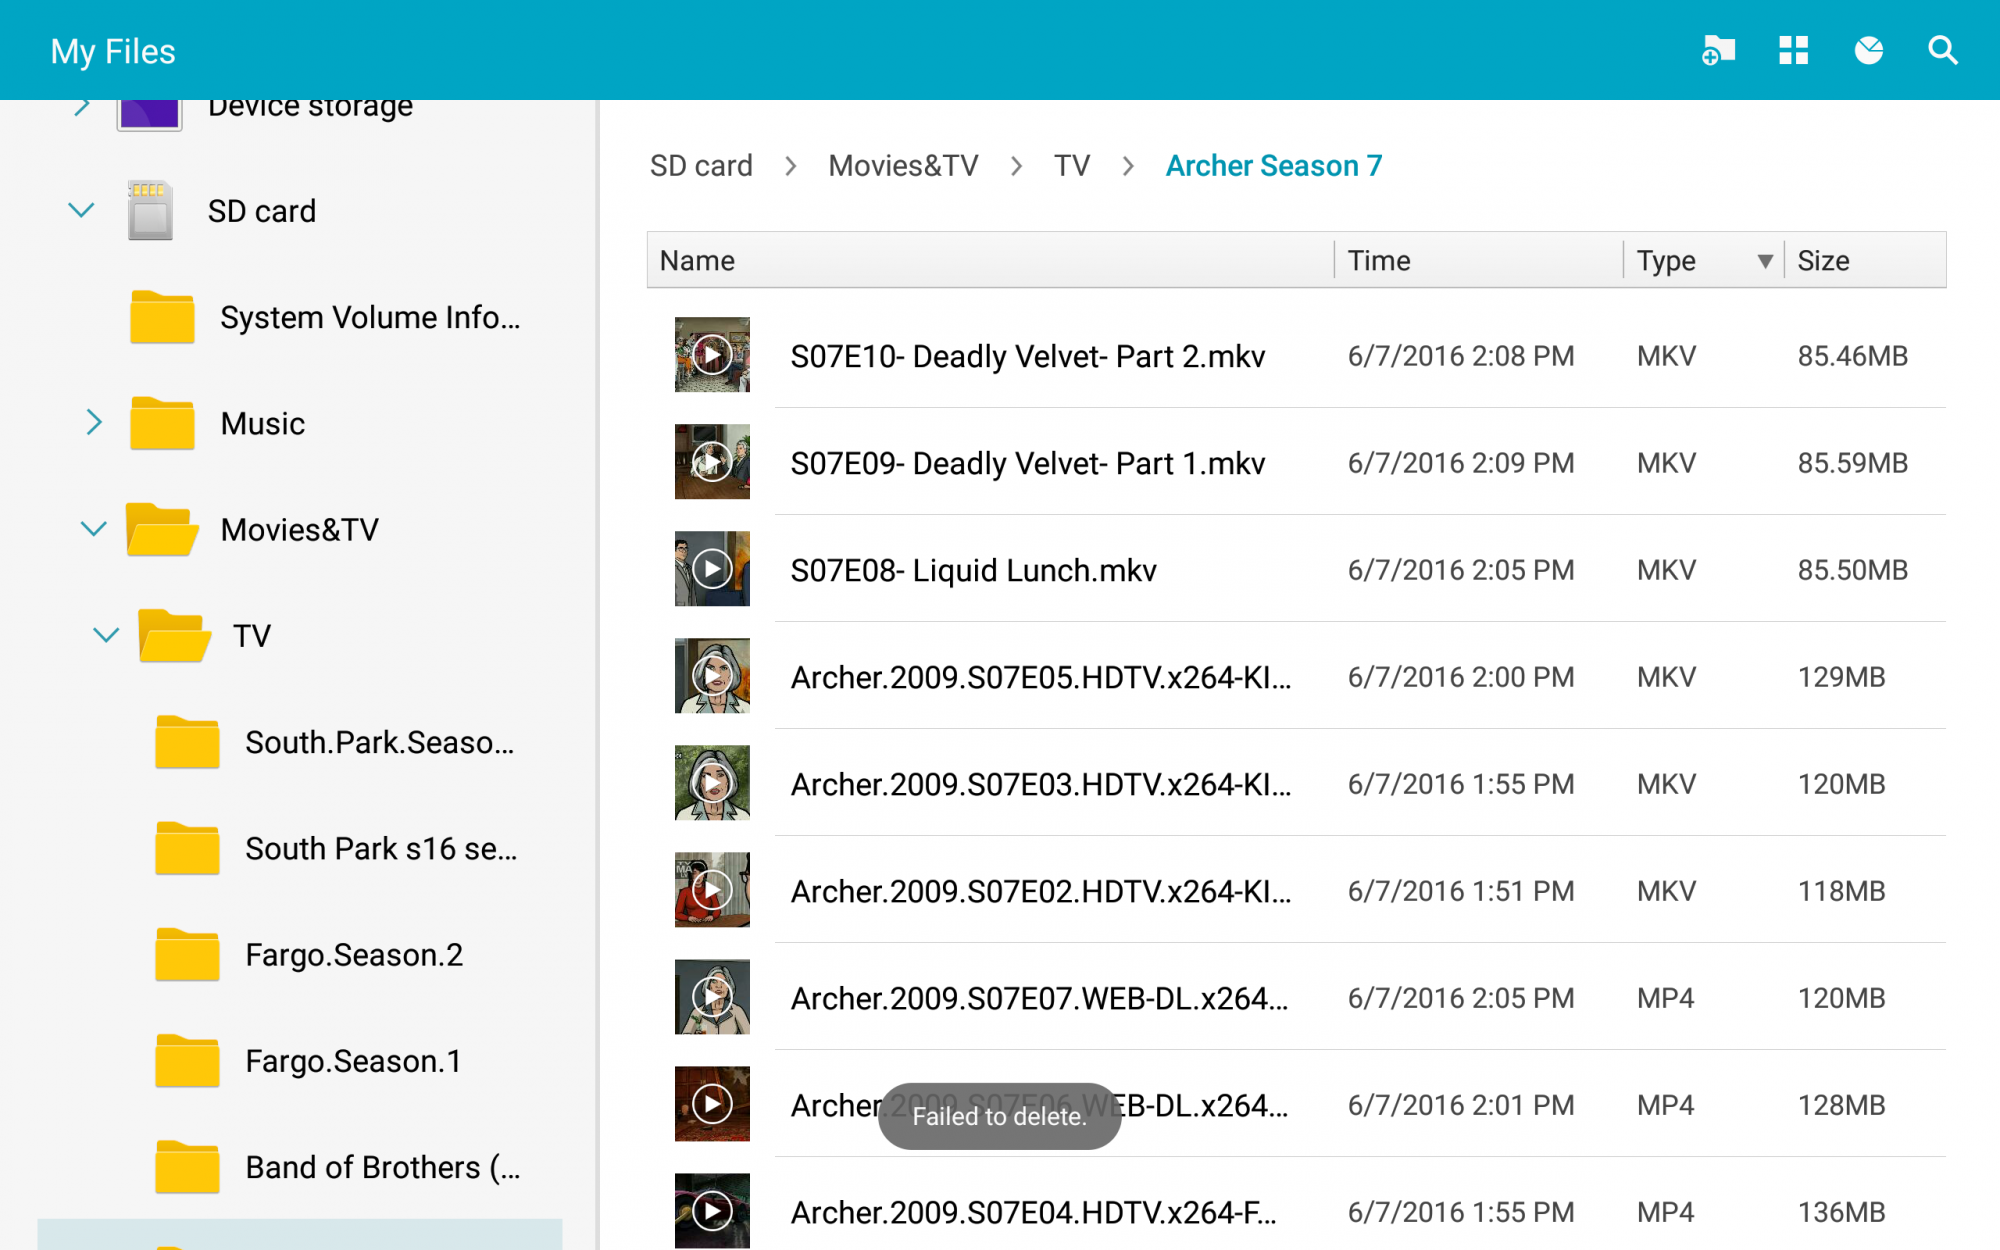Play the Archer S07E04 video thumbnail
Viewport: 2000px width, 1250px height.
(712, 1211)
